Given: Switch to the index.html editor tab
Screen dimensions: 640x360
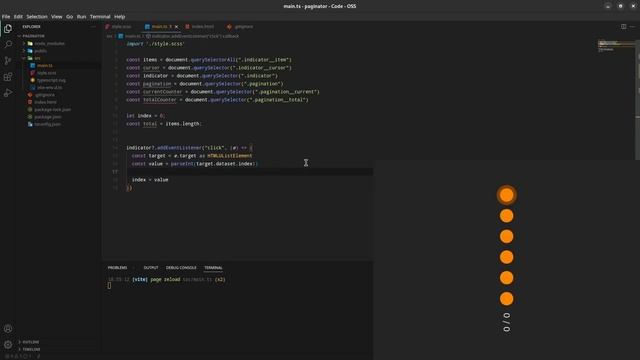Looking at the screenshot, I should pos(202,27).
